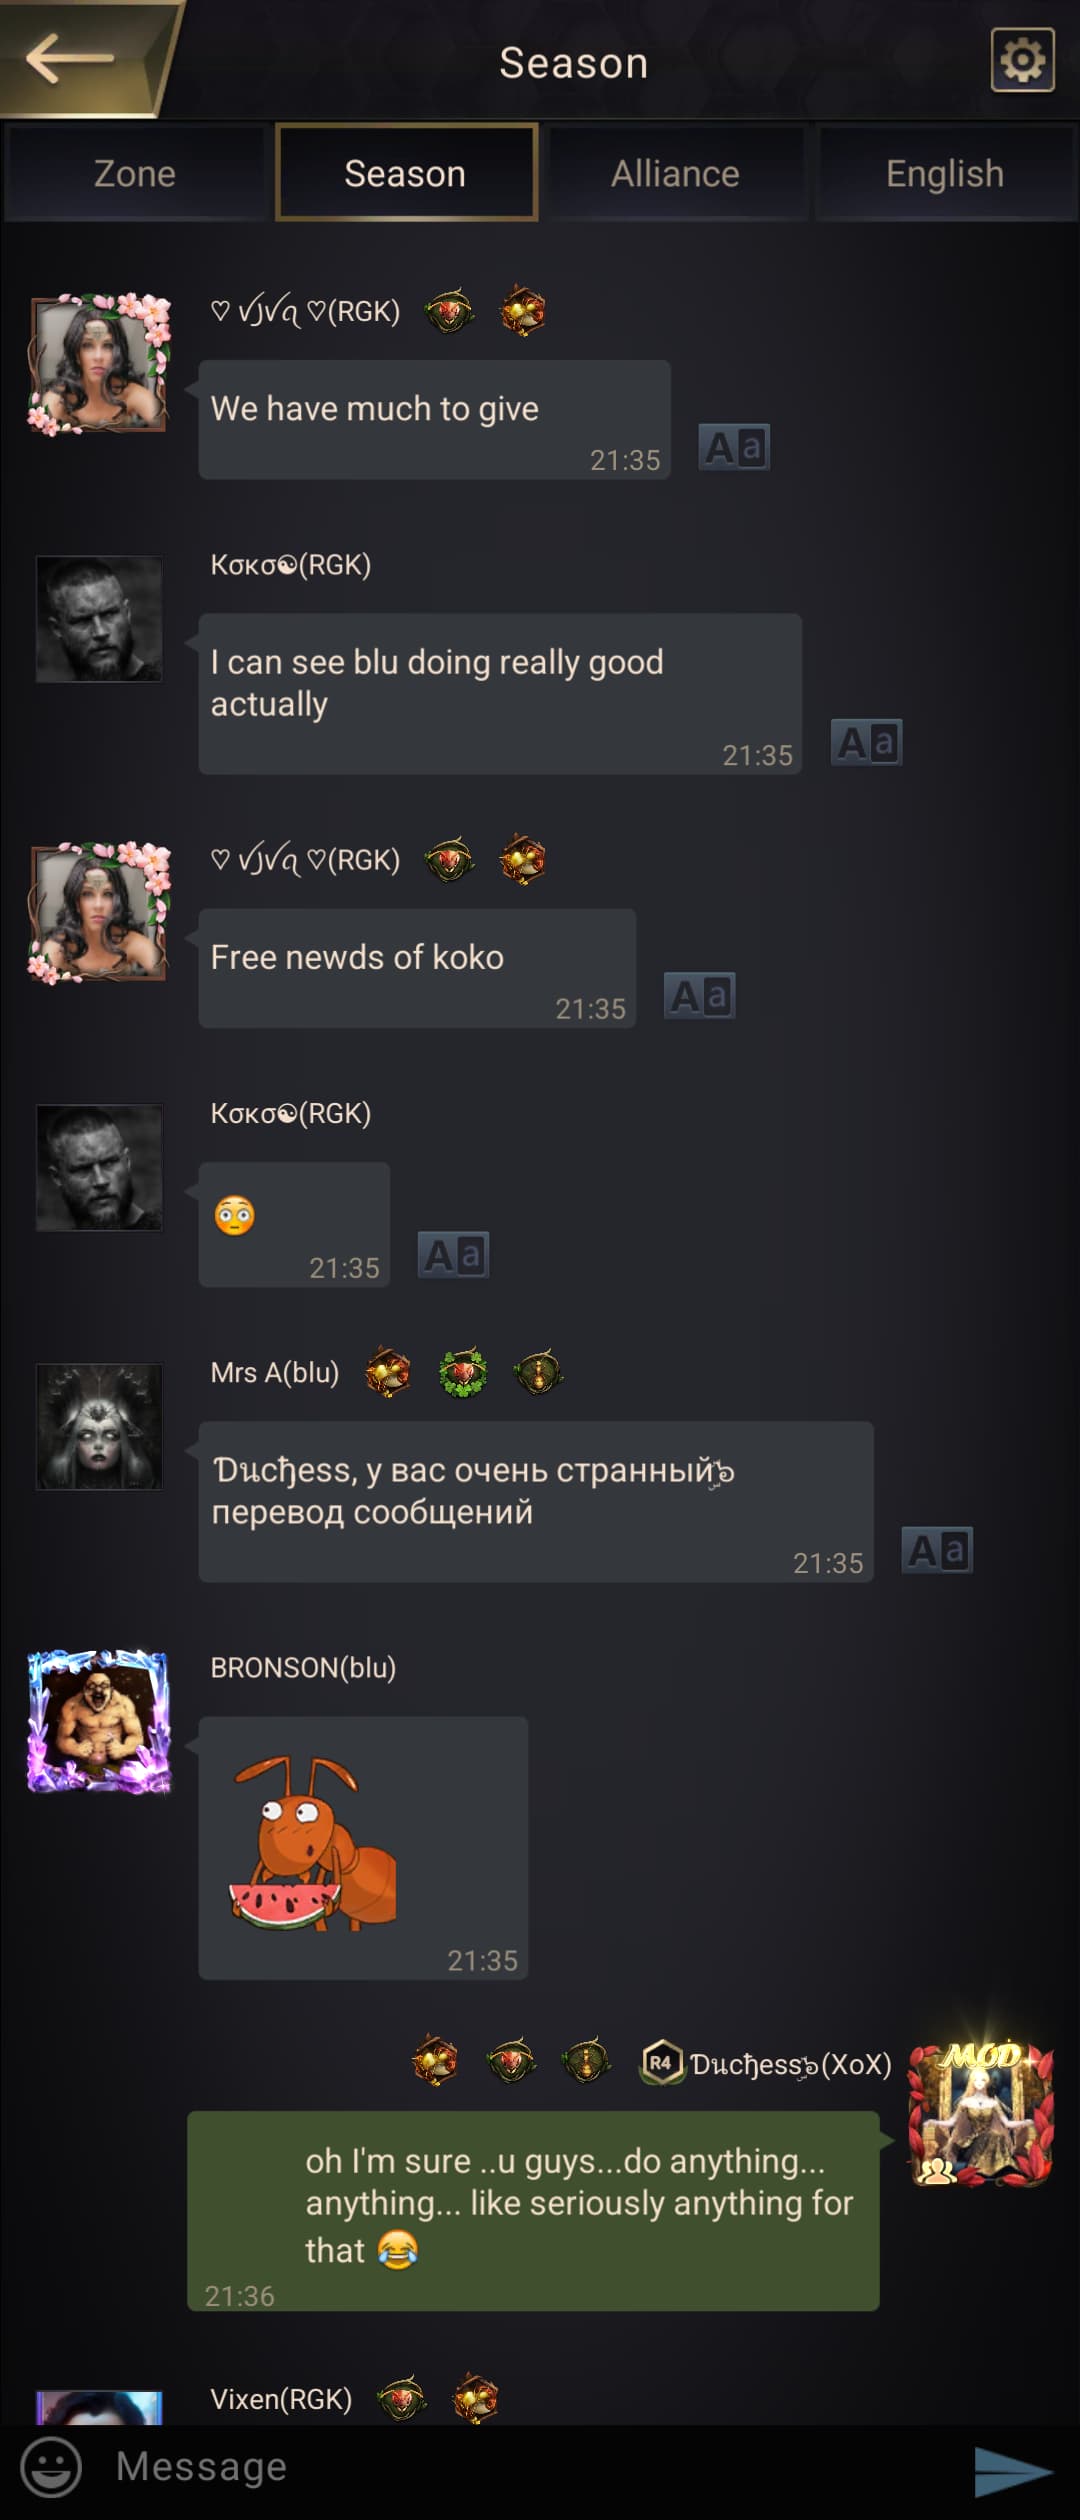
Task: Translate the "Free newds of koko" message
Action: [700, 996]
